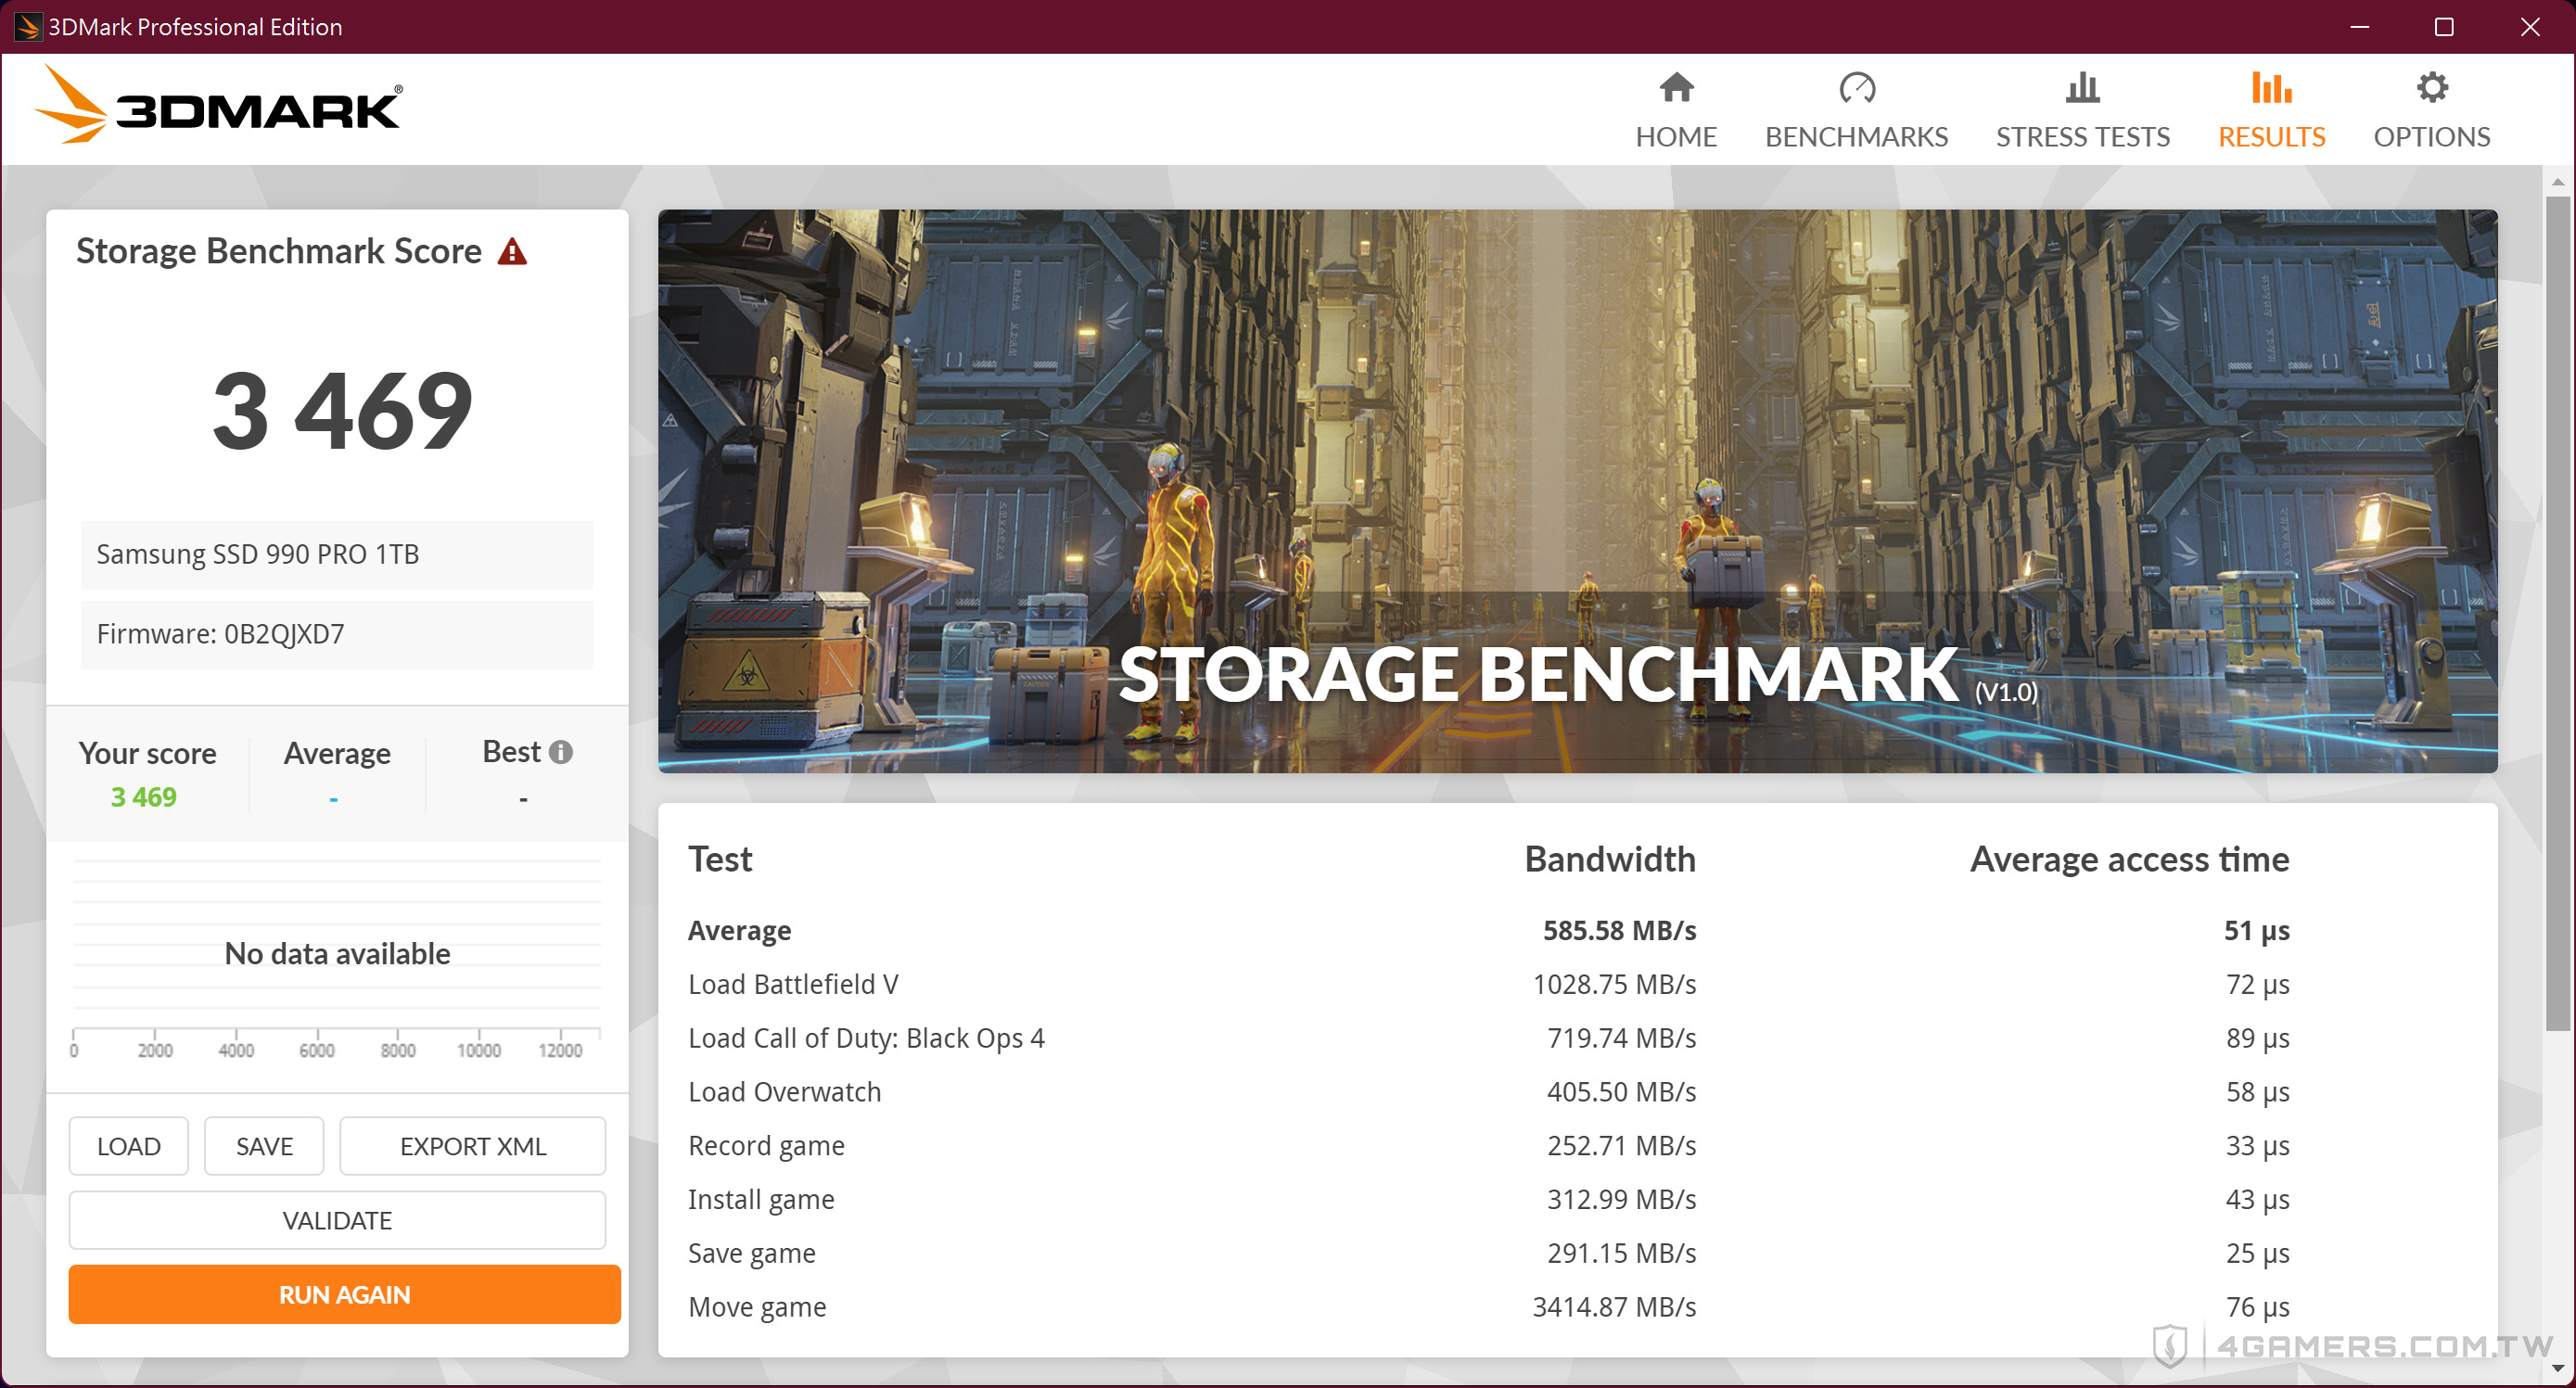The height and width of the screenshot is (1388, 2576).
Task: Click the green Your score value 3 469
Action: (143, 797)
